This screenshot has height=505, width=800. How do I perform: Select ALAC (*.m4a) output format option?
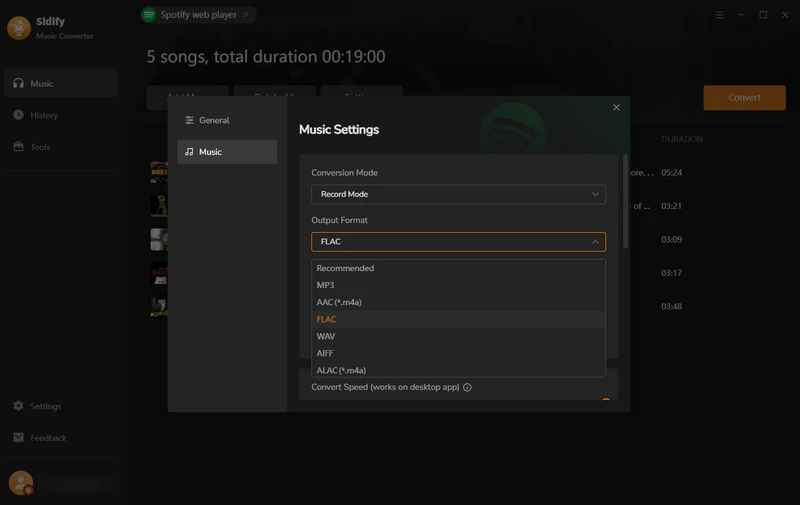click(x=458, y=370)
